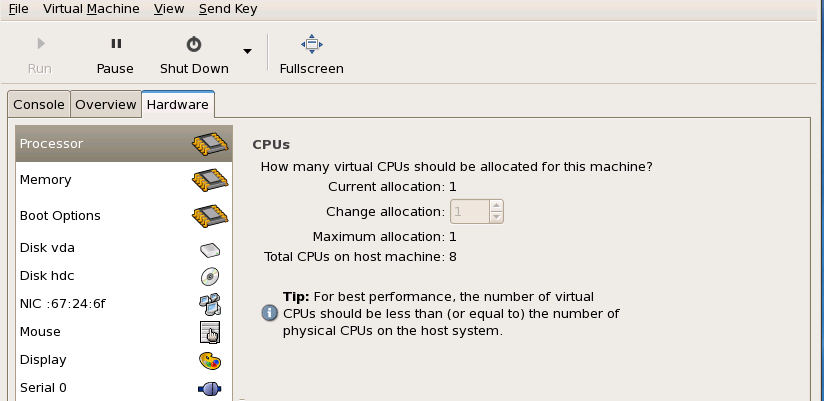Select Boot Options in hardware list

pyautogui.click(x=60, y=216)
